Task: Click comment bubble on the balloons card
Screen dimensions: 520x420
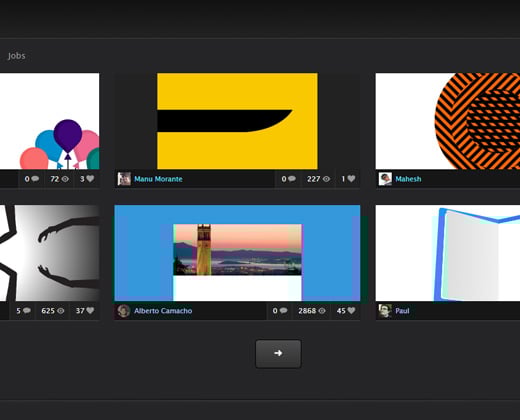Action: point(35,179)
